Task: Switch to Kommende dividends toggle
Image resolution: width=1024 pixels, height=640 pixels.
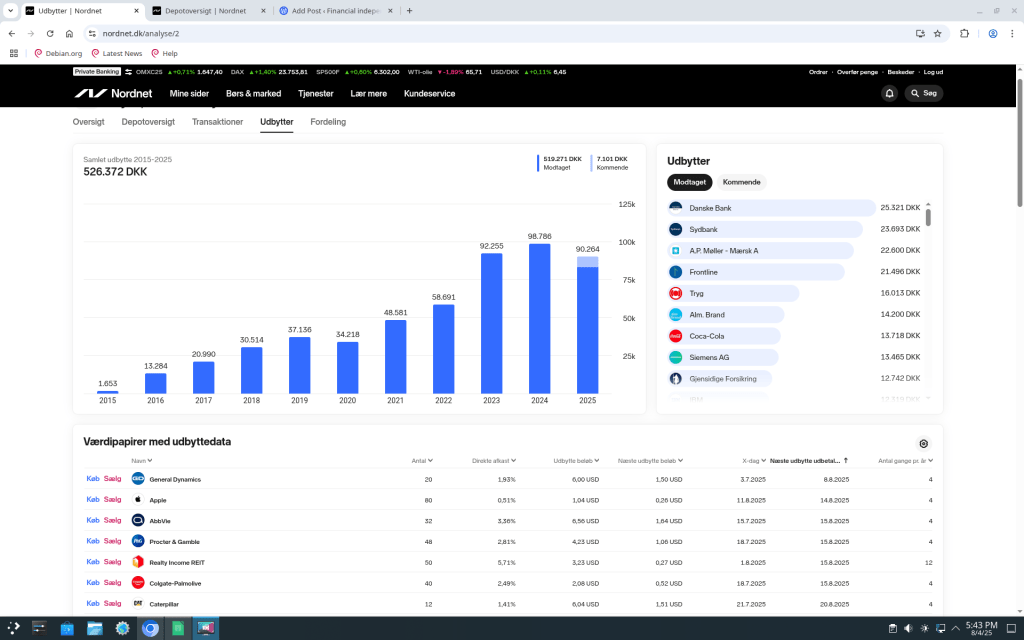Action: click(x=741, y=182)
